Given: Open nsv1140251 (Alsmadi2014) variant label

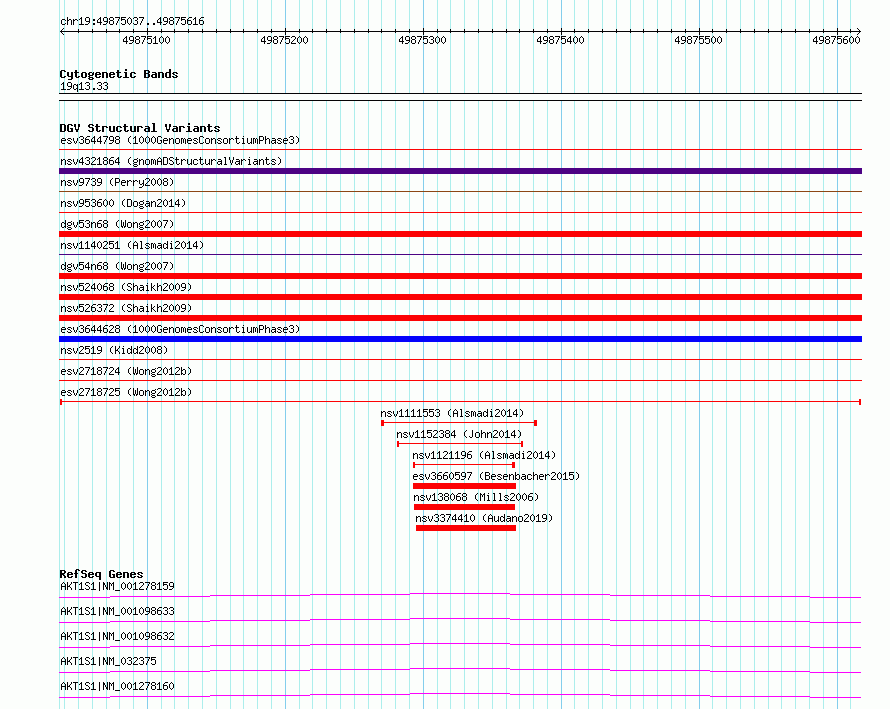Looking at the screenshot, I should (132, 245).
